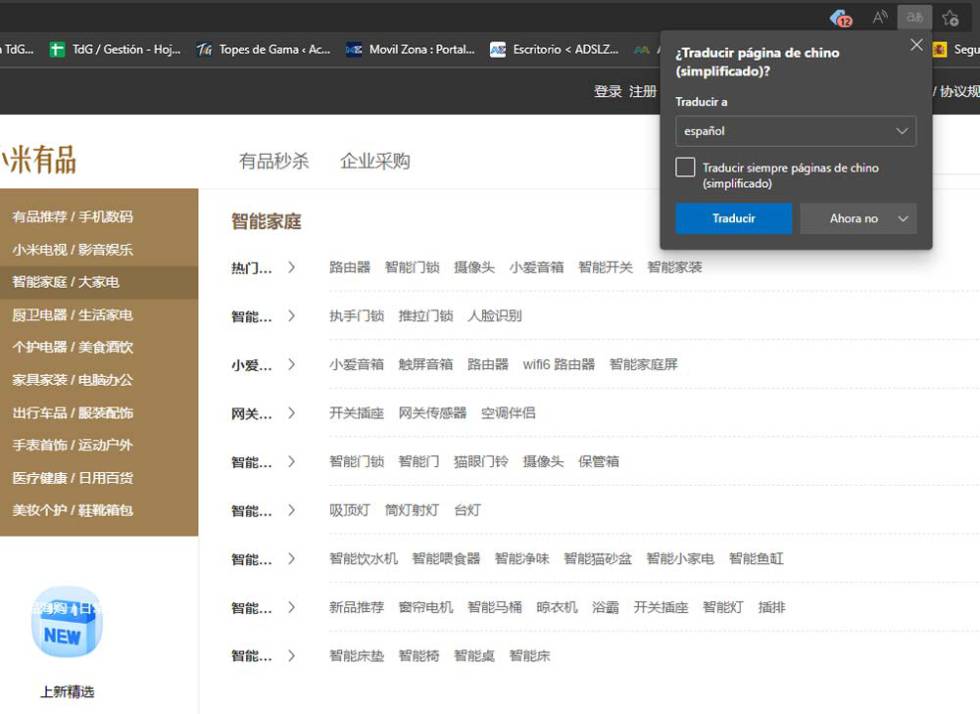The width and height of the screenshot is (980, 714).
Task: Click the NEW 上新精选 thumbnail icon
Action: 67,622
